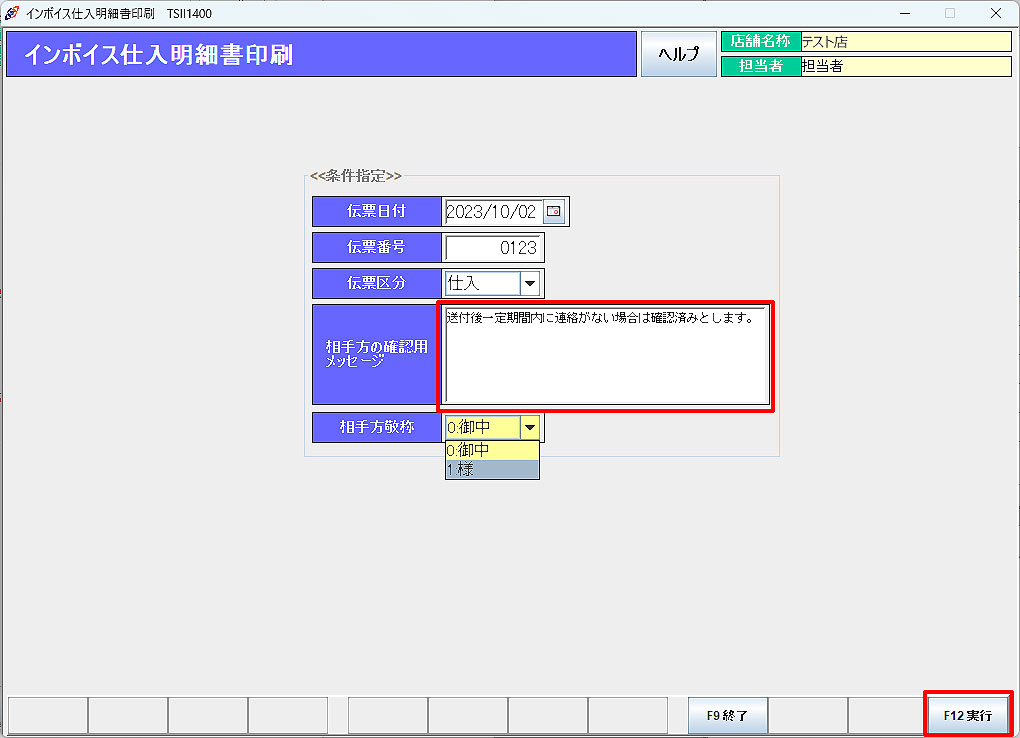Click the F9 終了 button

728,715
